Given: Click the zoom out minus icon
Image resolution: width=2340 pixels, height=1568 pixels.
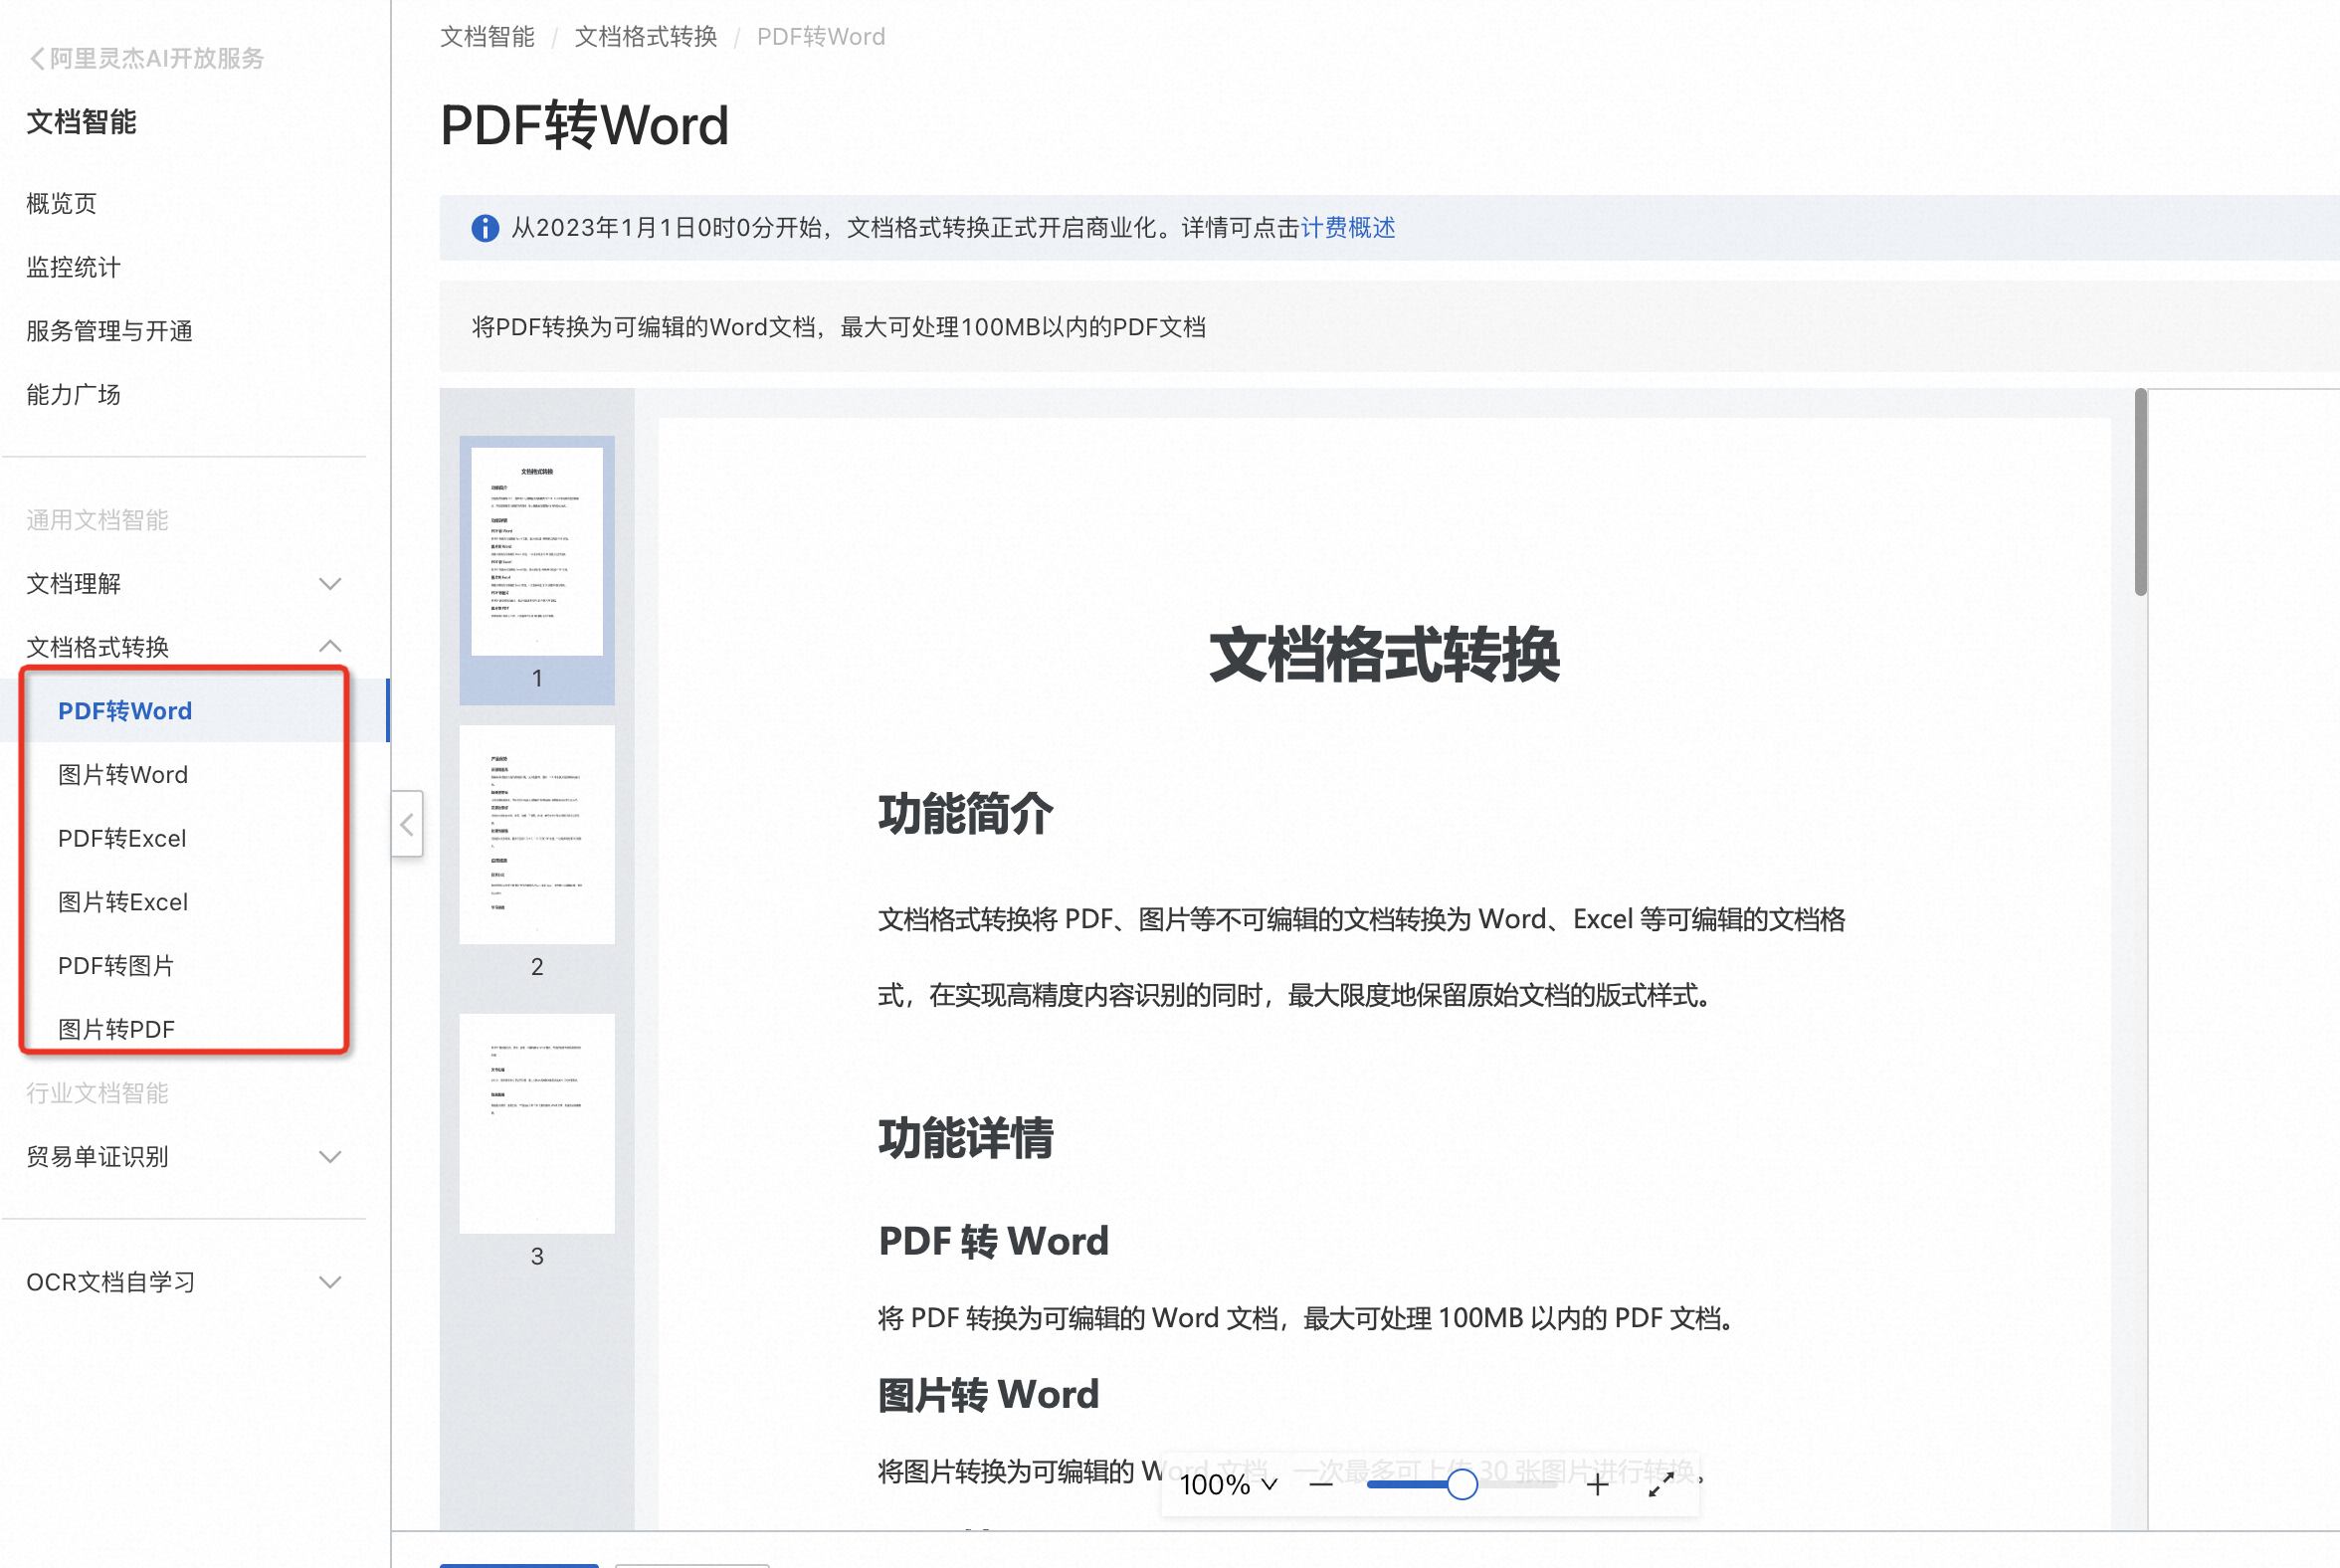Looking at the screenshot, I should click(x=1321, y=1485).
